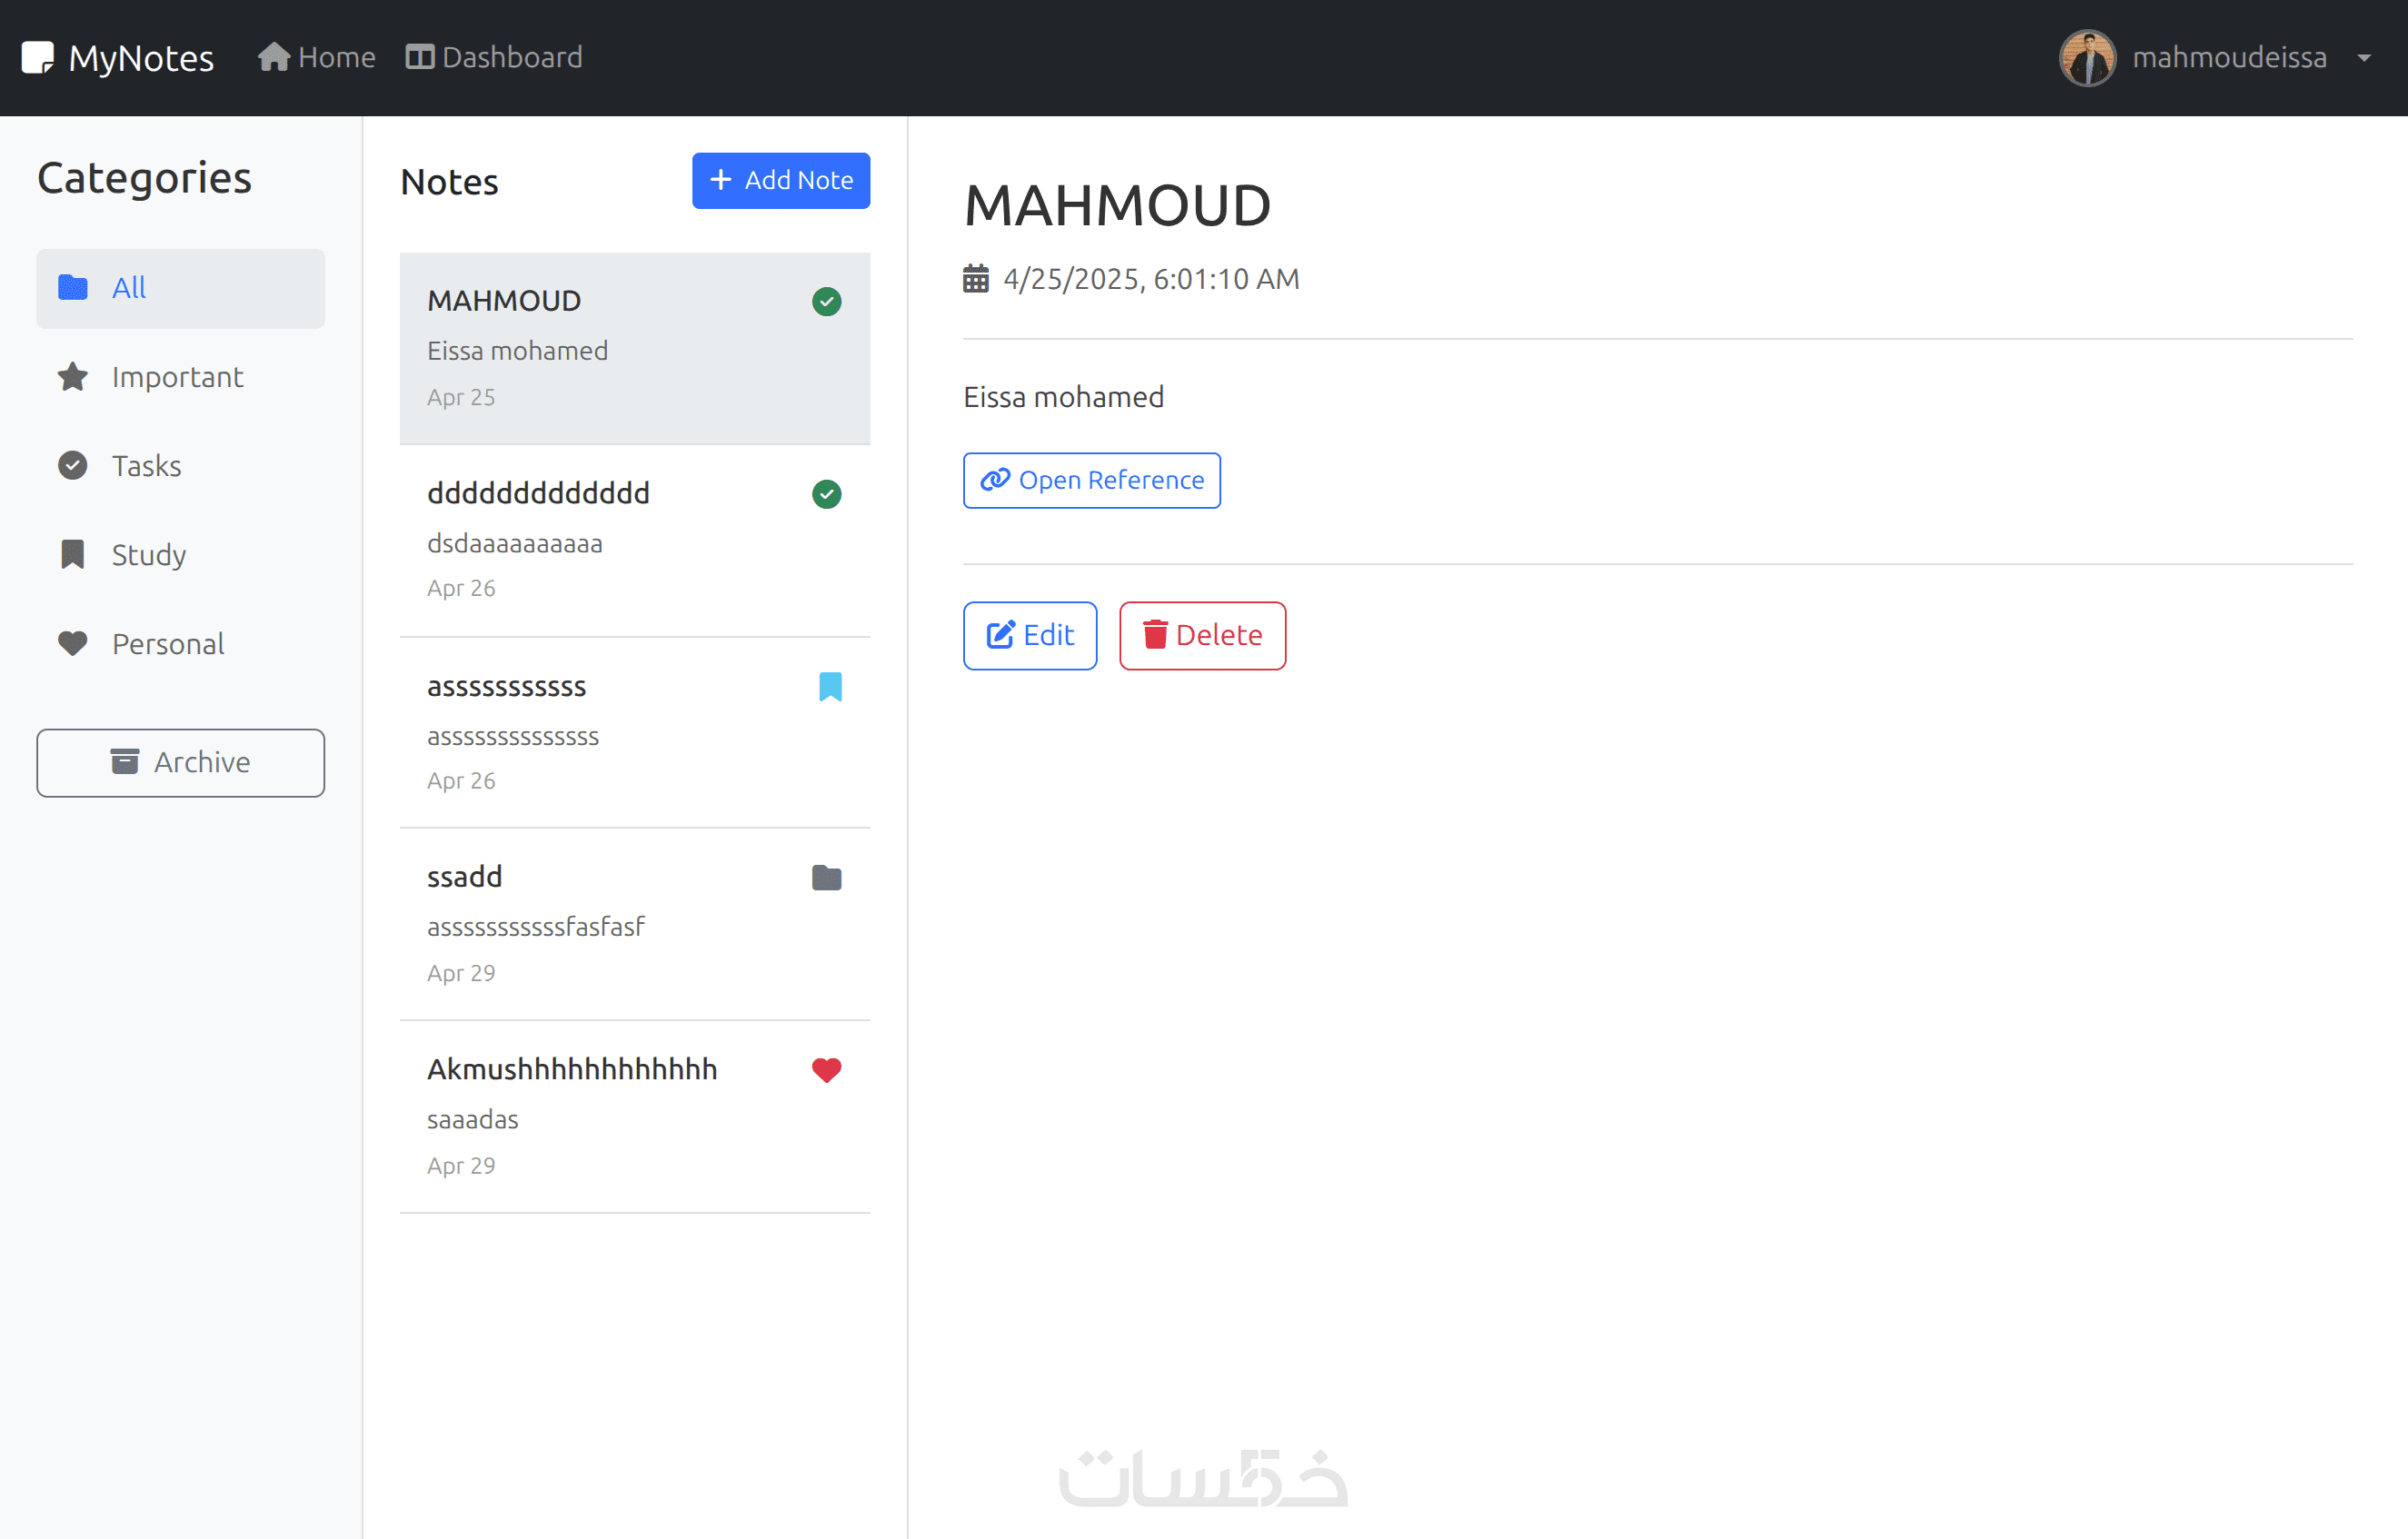Select the Study category
The height and width of the screenshot is (1539, 2408).
click(148, 554)
